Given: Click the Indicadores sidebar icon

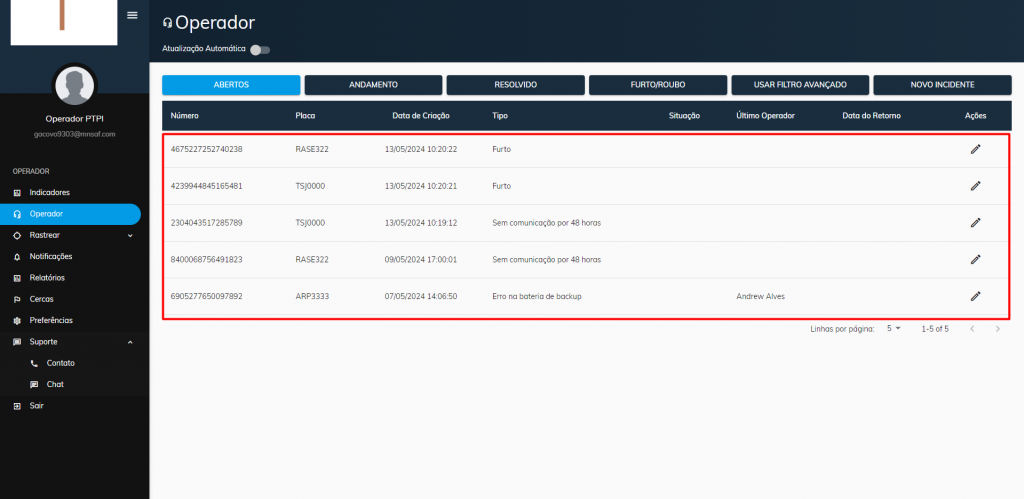Looking at the screenshot, I should click(x=17, y=193).
